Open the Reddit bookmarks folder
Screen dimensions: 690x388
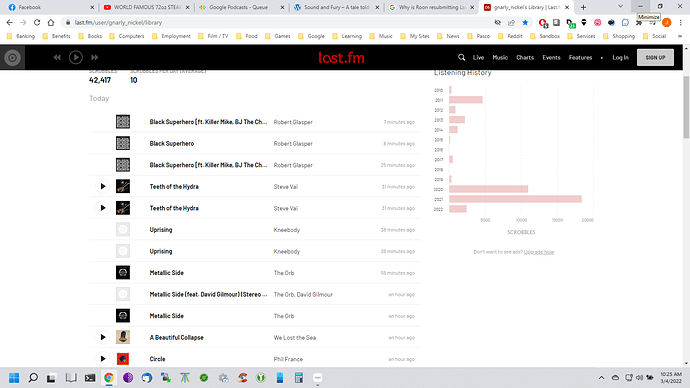[x=510, y=36]
